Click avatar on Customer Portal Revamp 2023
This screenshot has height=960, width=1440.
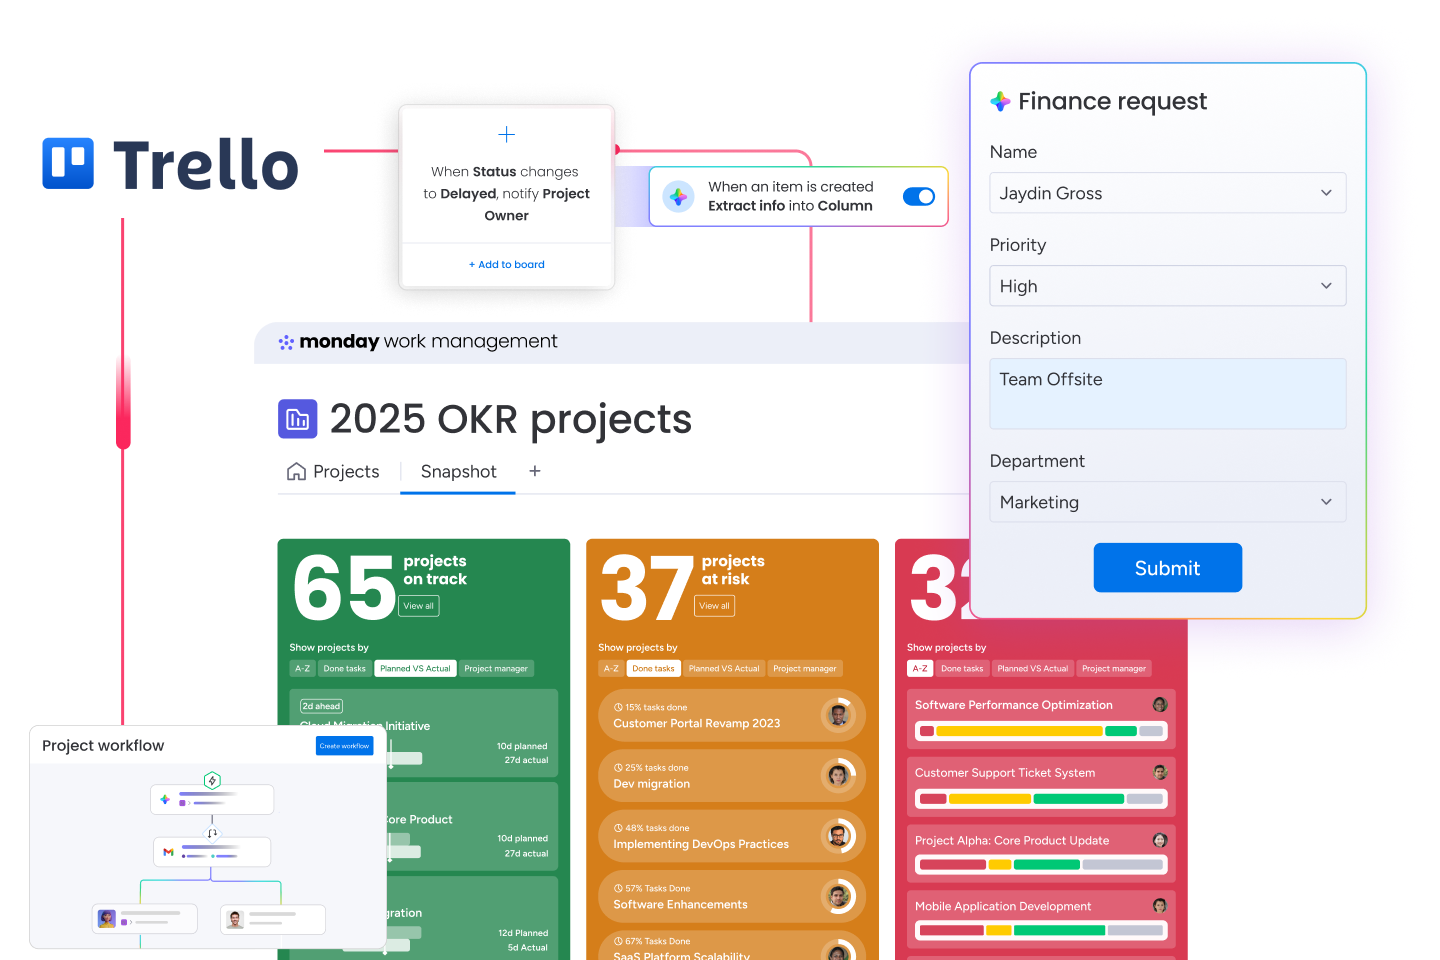[839, 715]
